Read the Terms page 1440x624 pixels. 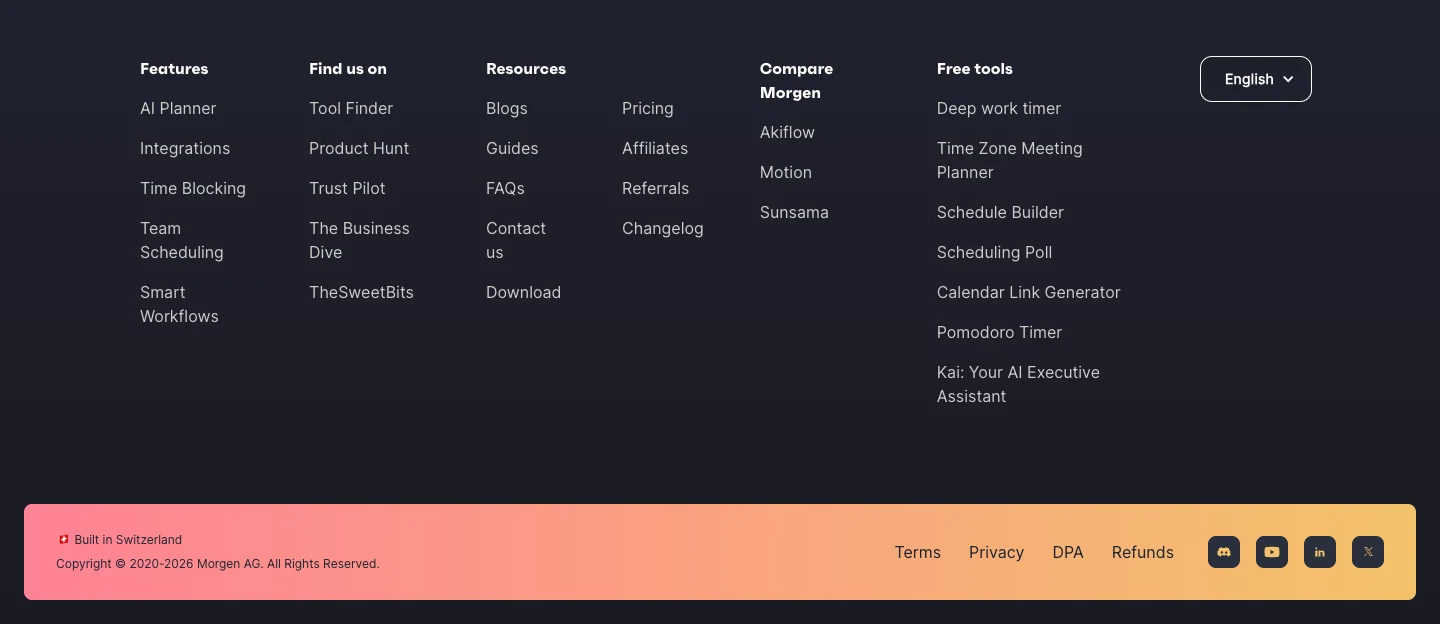pos(918,552)
